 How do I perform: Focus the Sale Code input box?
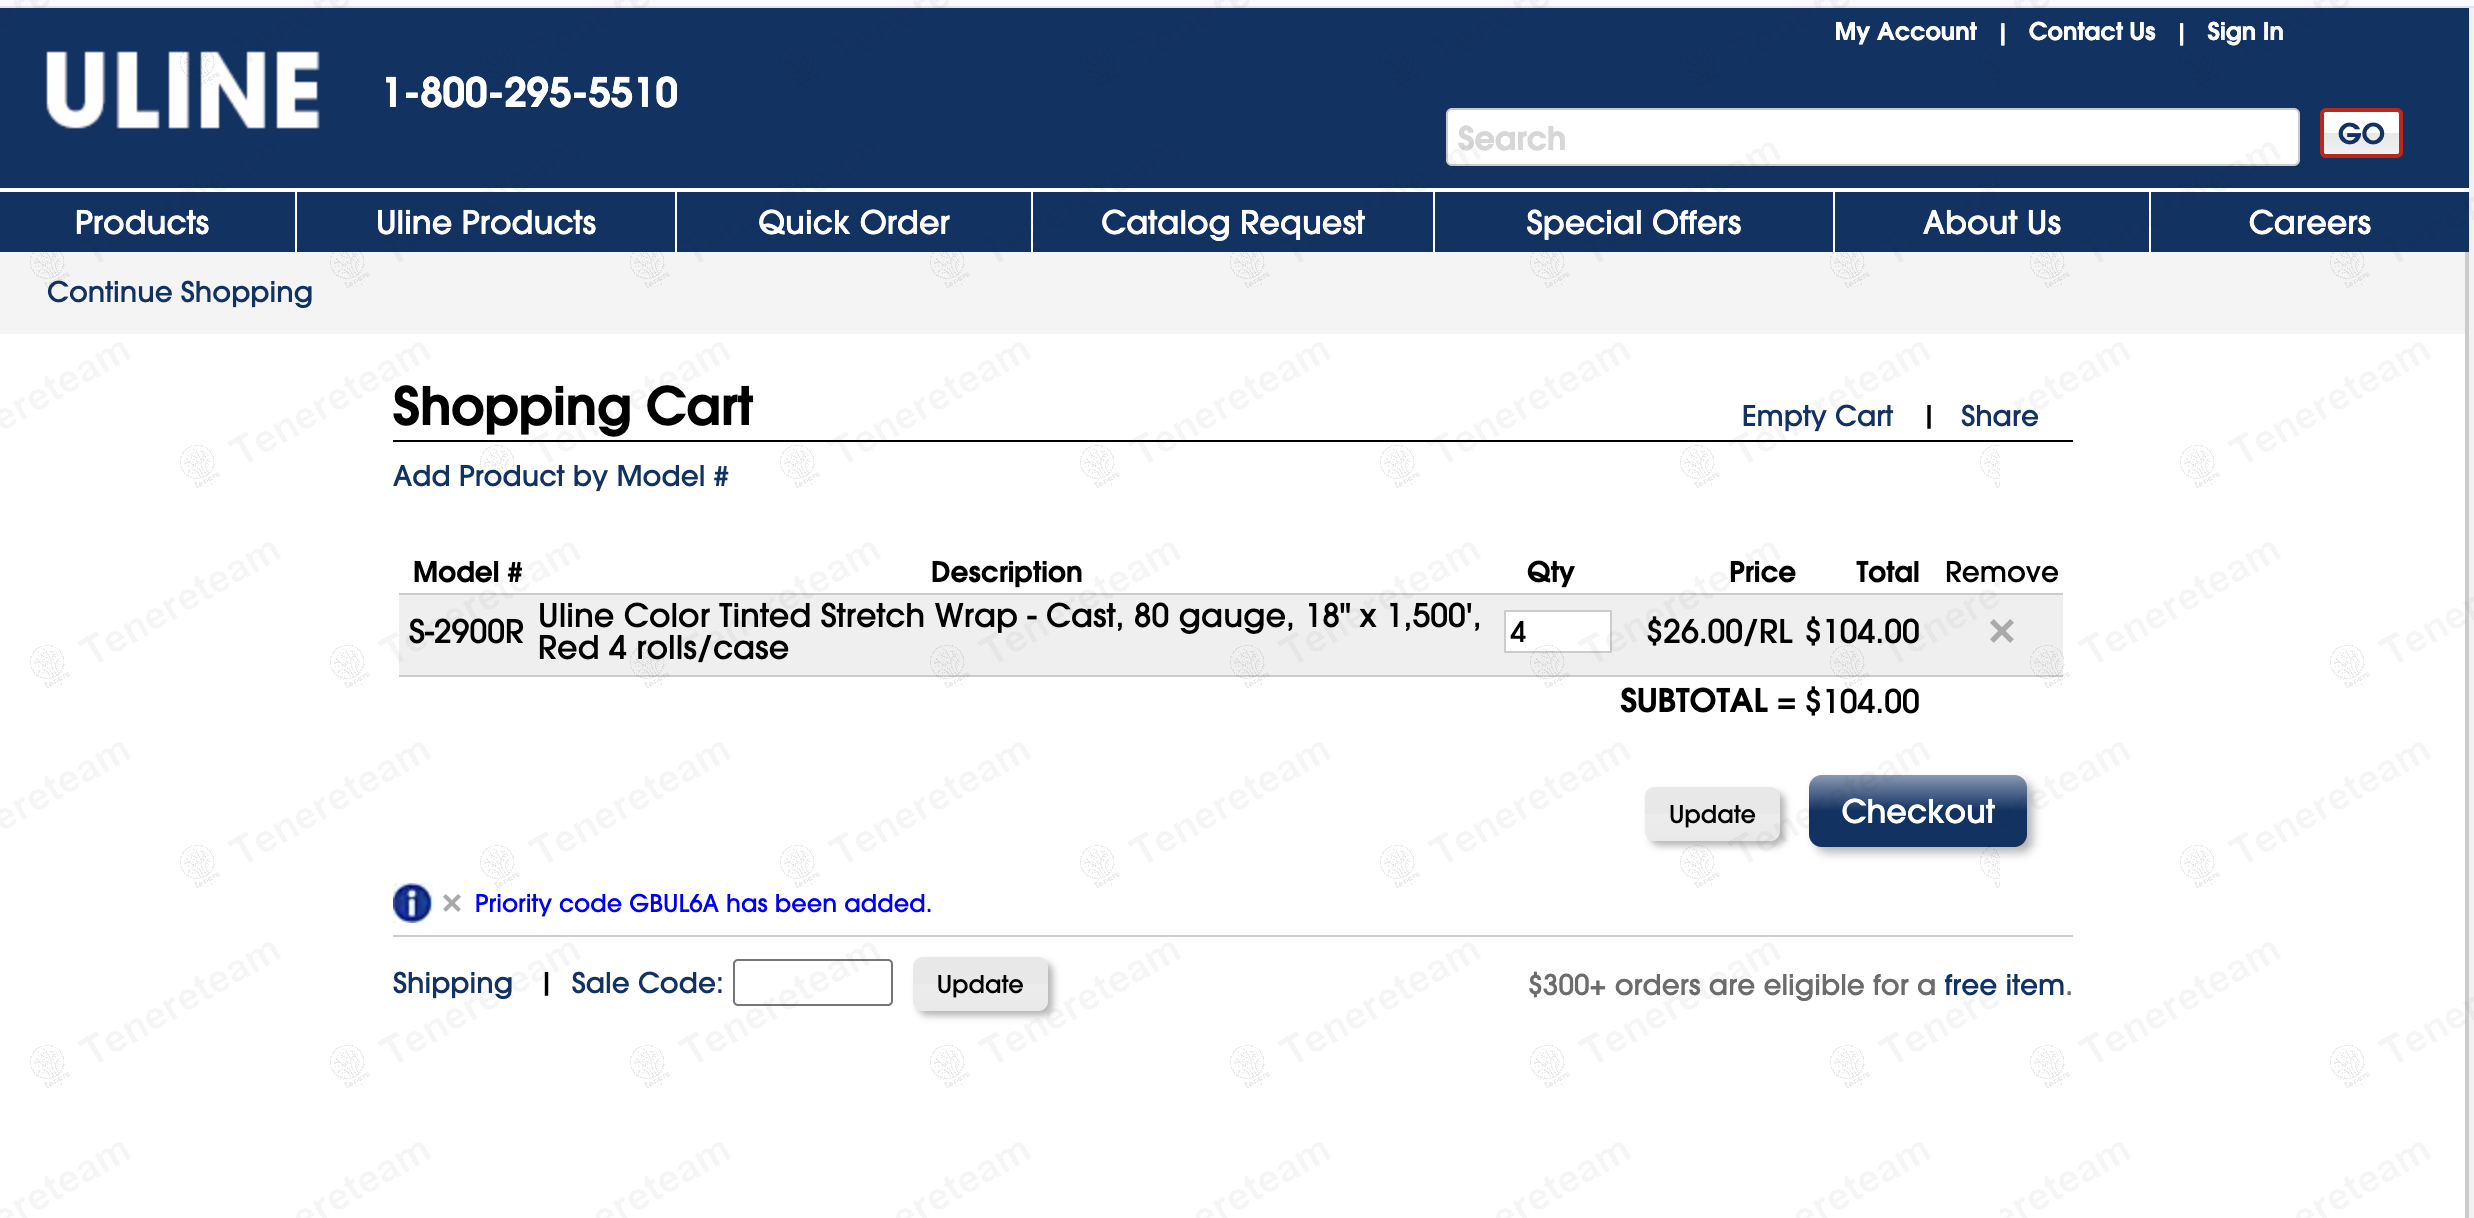click(x=812, y=983)
